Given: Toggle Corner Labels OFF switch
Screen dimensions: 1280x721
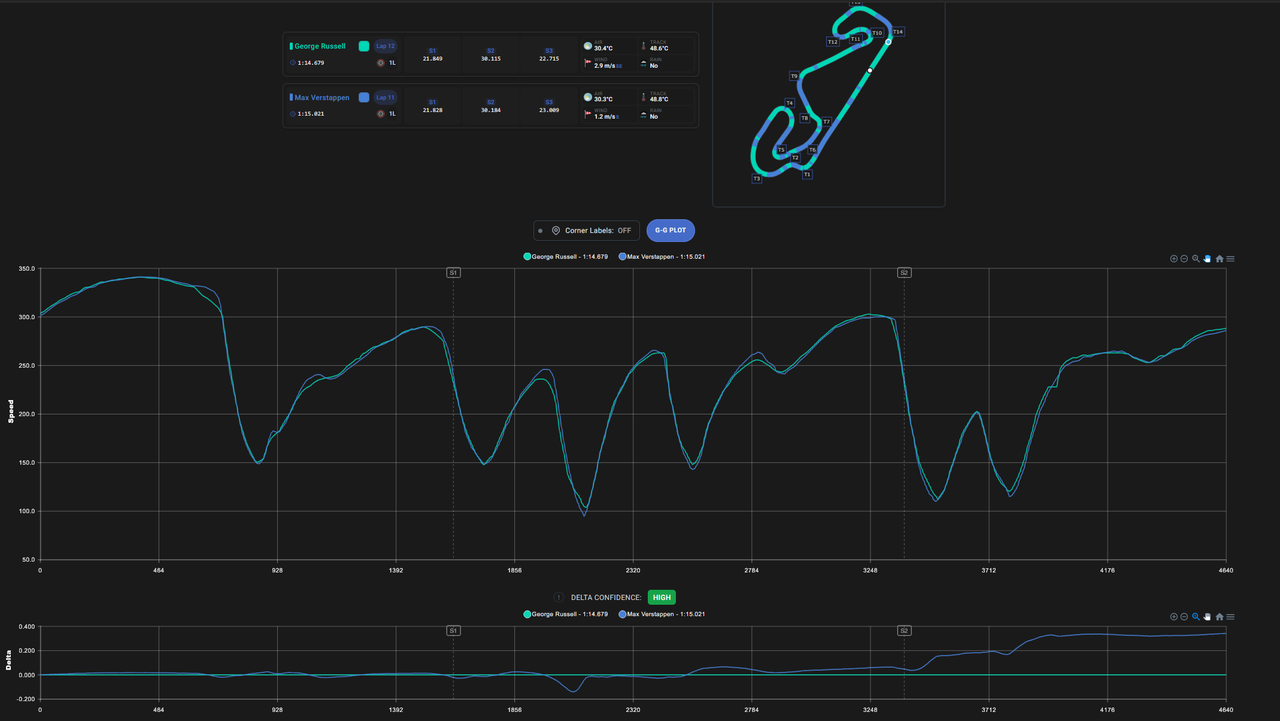Looking at the screenshot, I should point(586,230).
